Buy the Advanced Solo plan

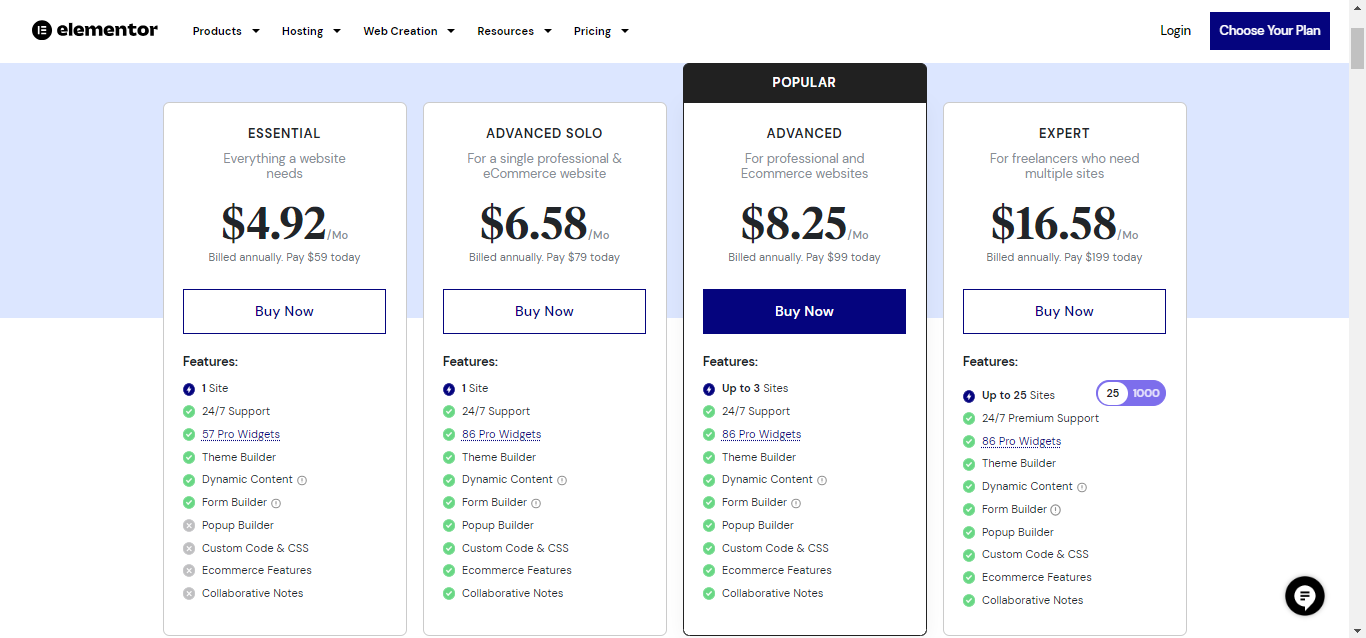[544, 311]
